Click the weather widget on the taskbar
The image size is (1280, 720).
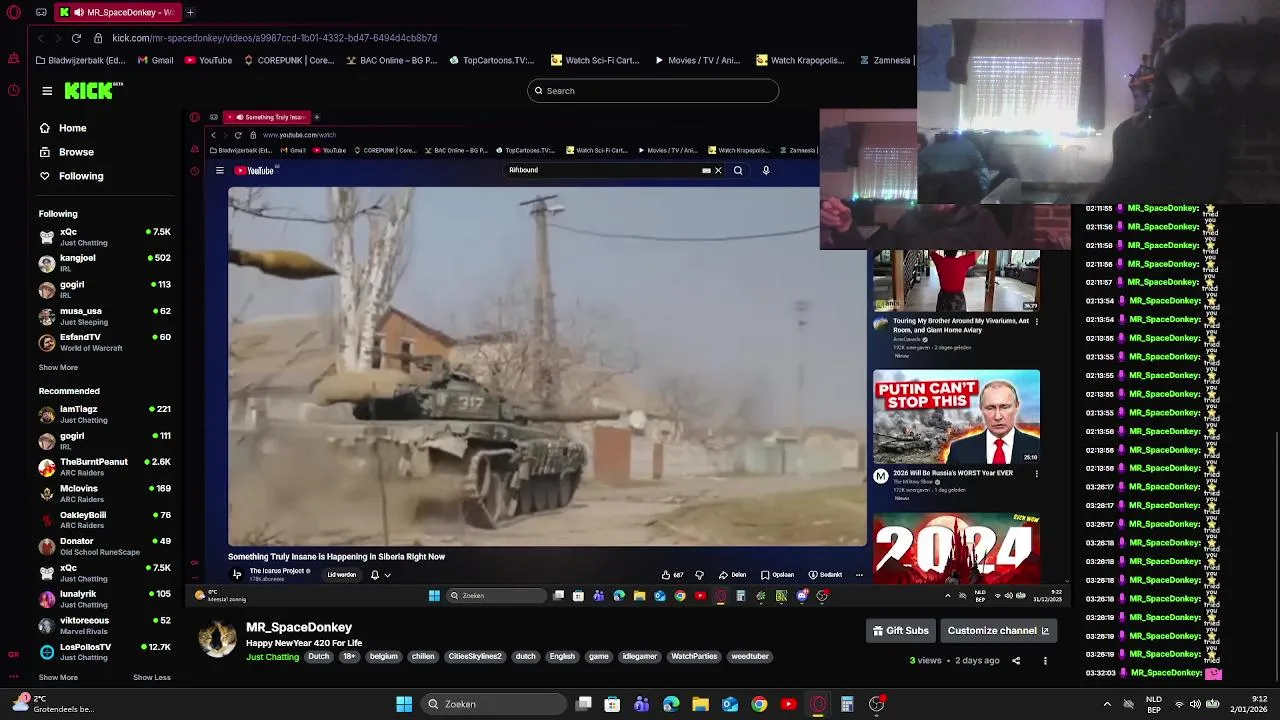click(x=52, y=704)
